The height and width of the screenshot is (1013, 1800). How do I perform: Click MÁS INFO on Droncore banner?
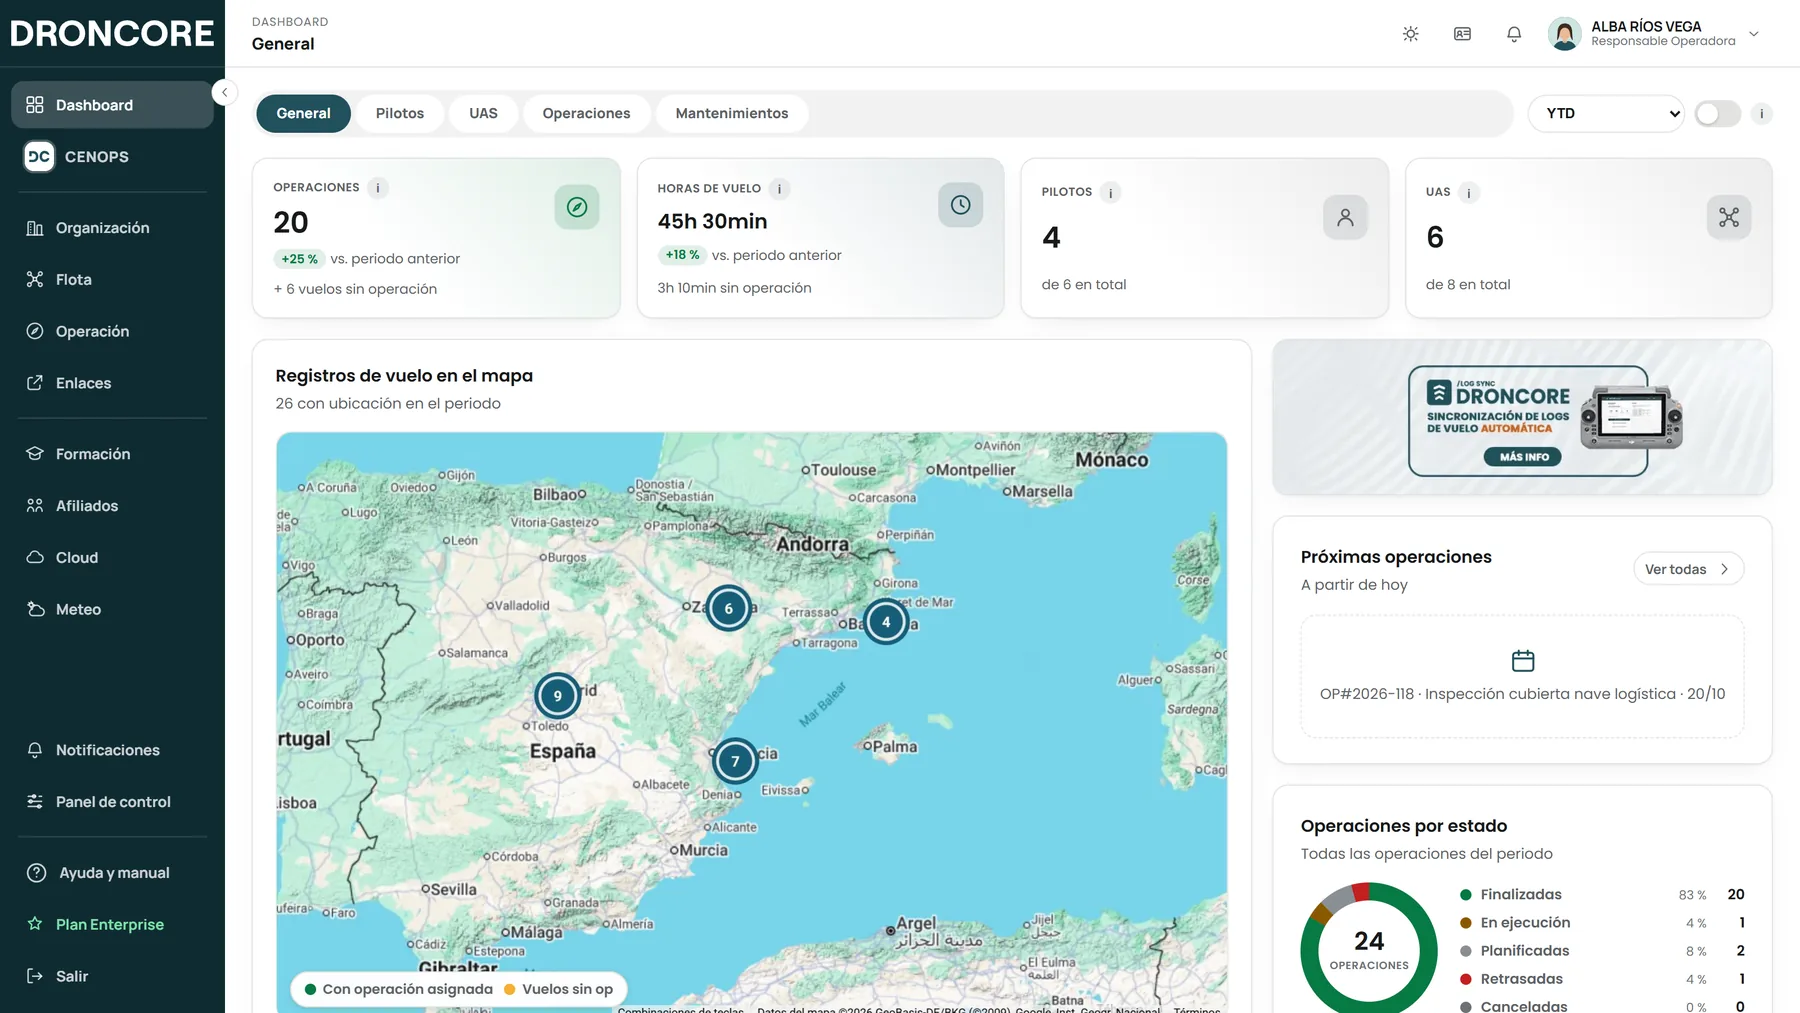click(x=1523, y=457)
